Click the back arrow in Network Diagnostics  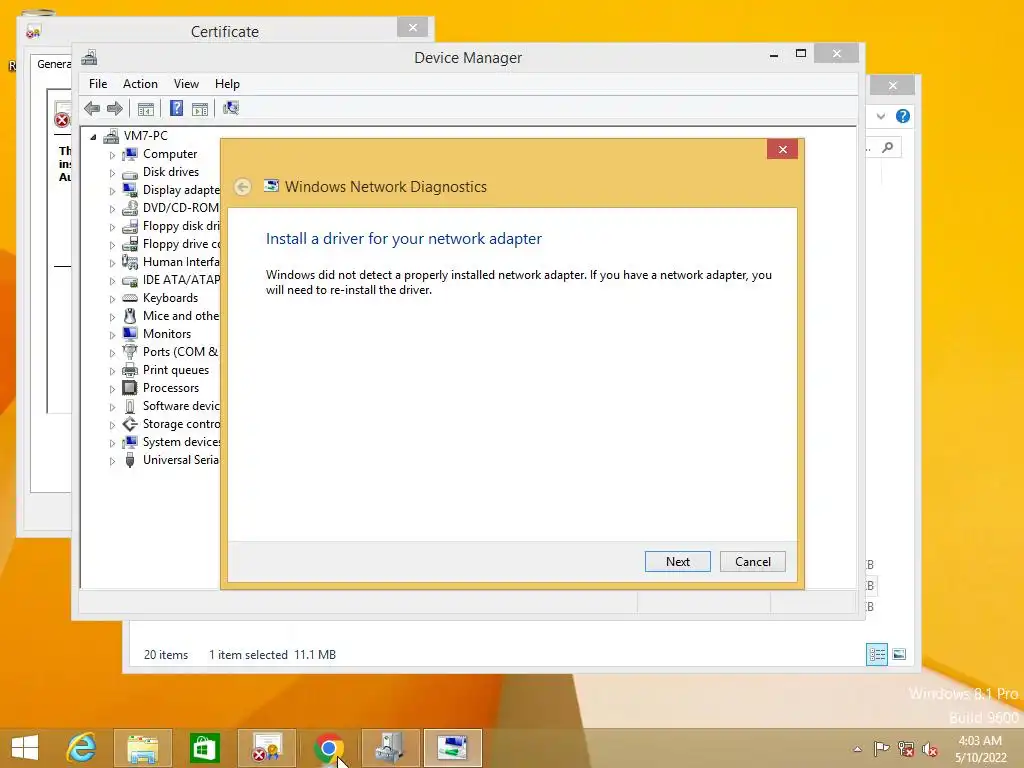[242, 187]
